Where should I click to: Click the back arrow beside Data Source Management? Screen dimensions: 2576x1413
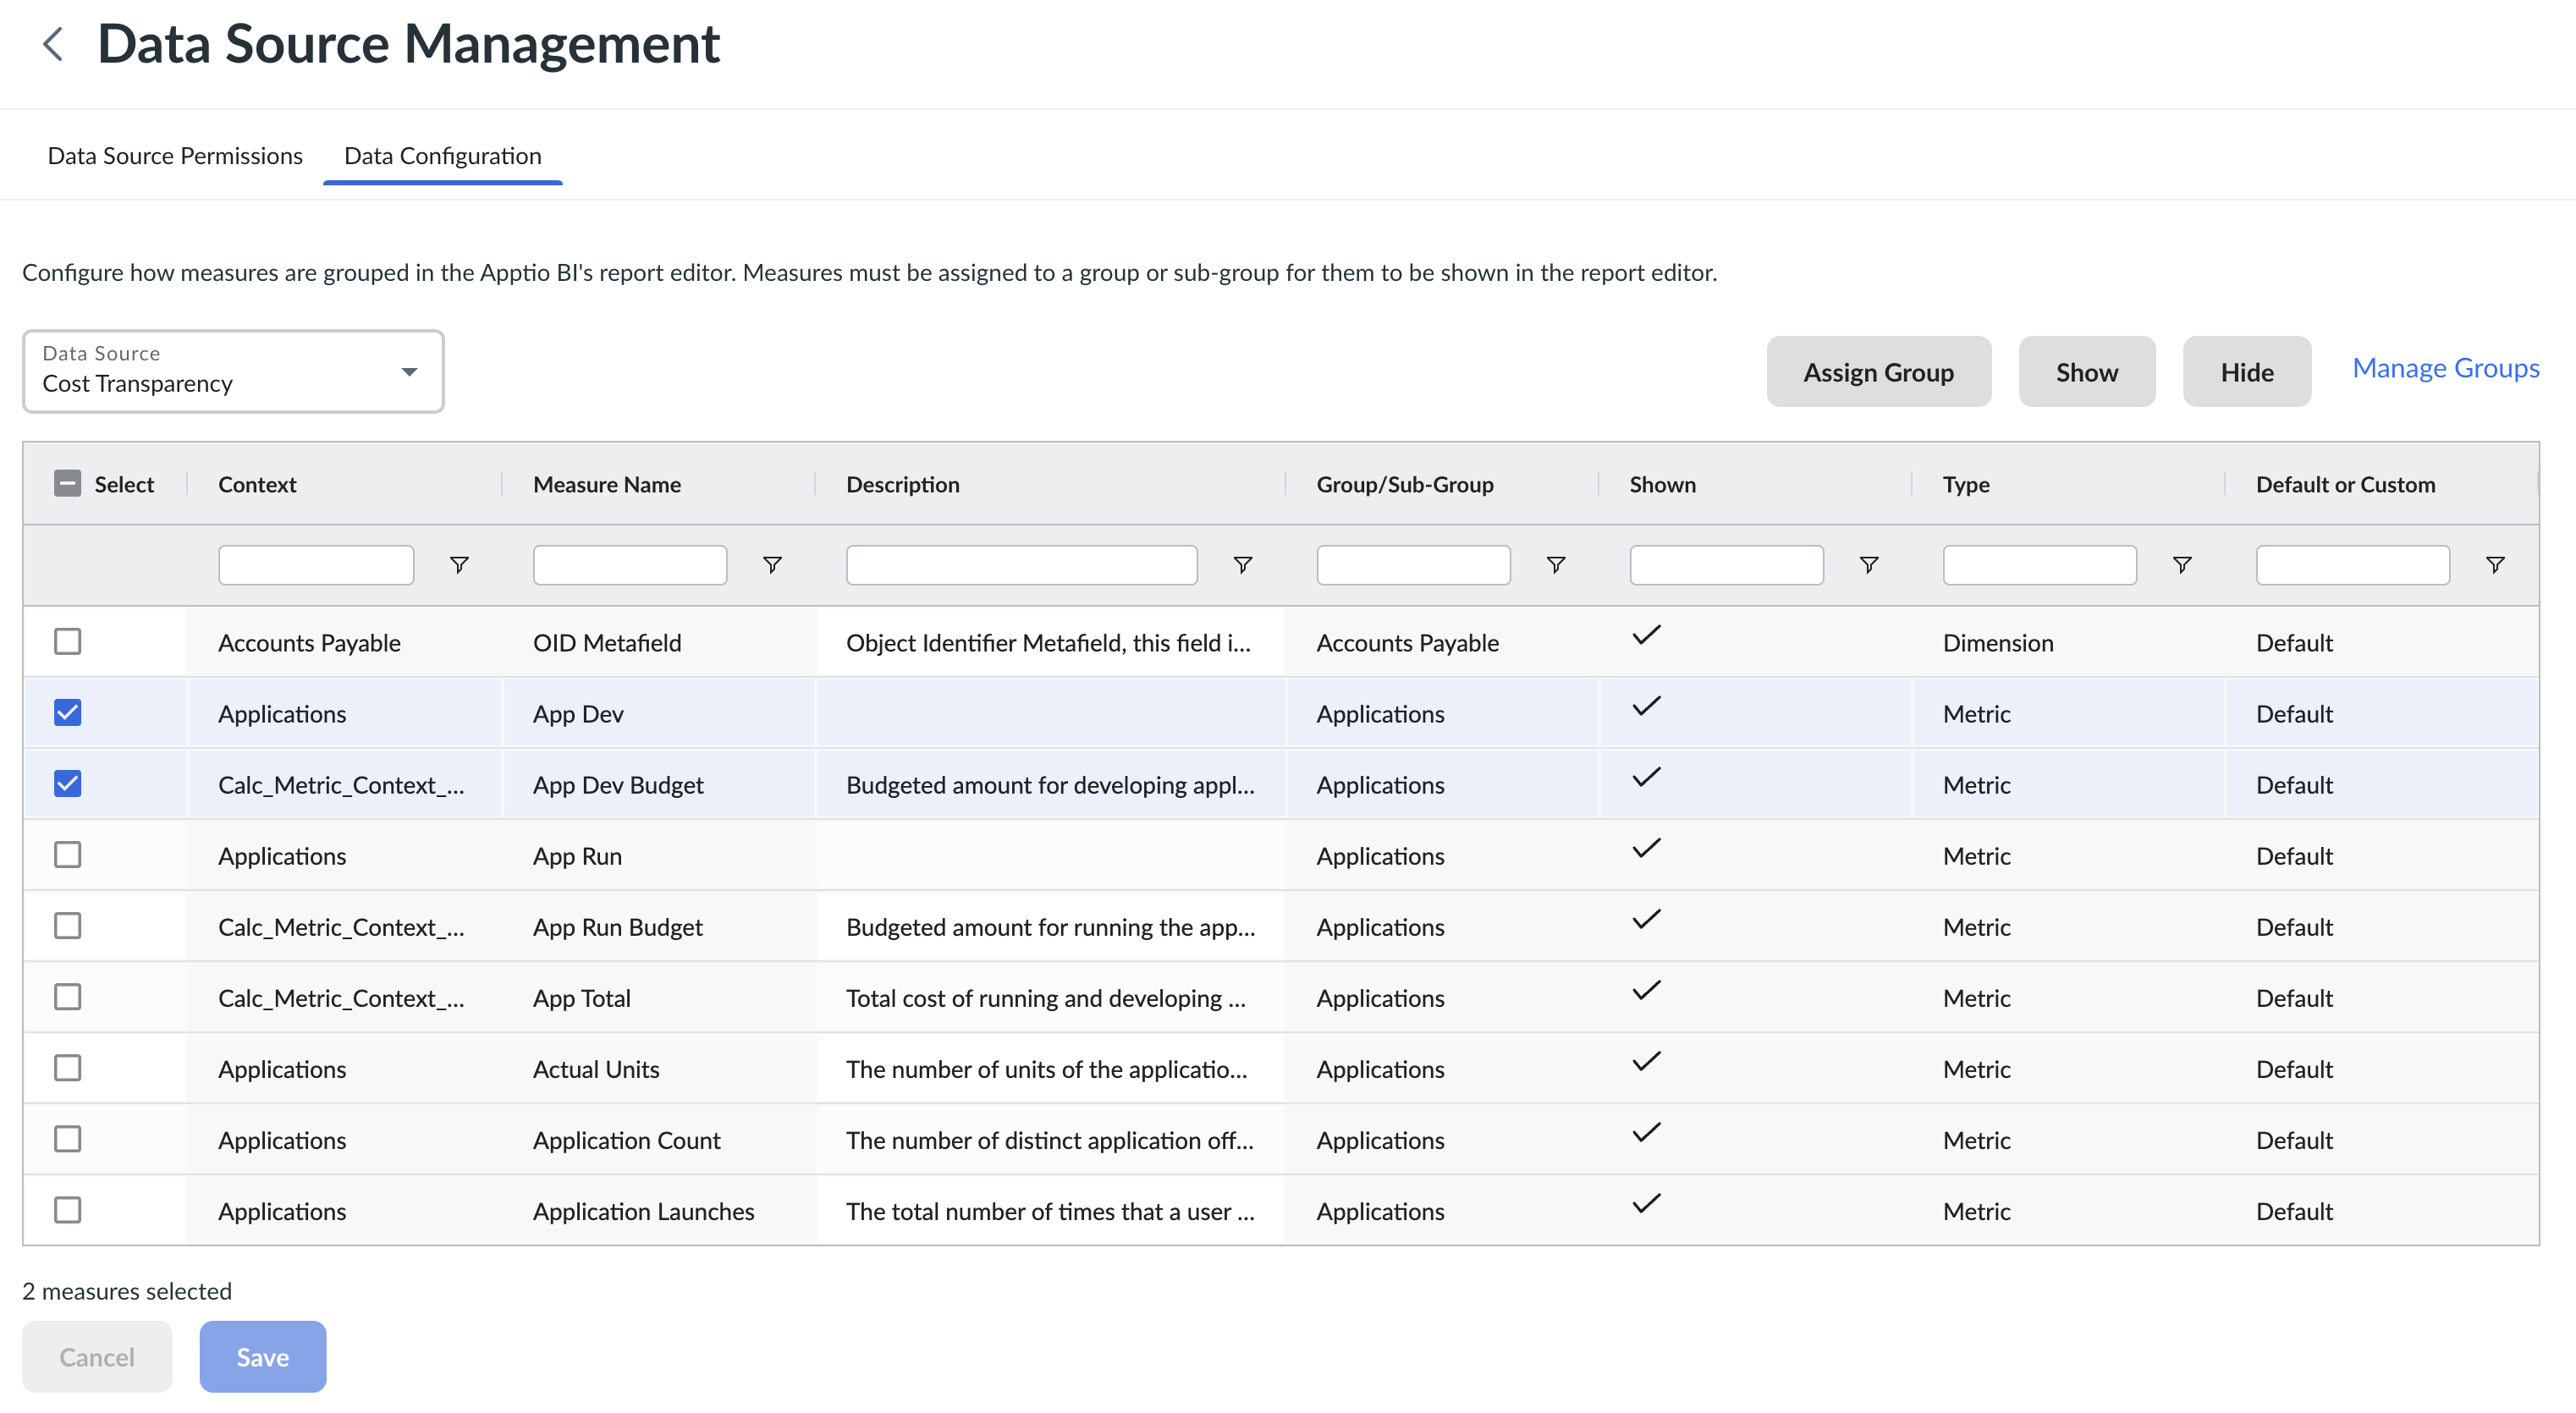point(53,44)
